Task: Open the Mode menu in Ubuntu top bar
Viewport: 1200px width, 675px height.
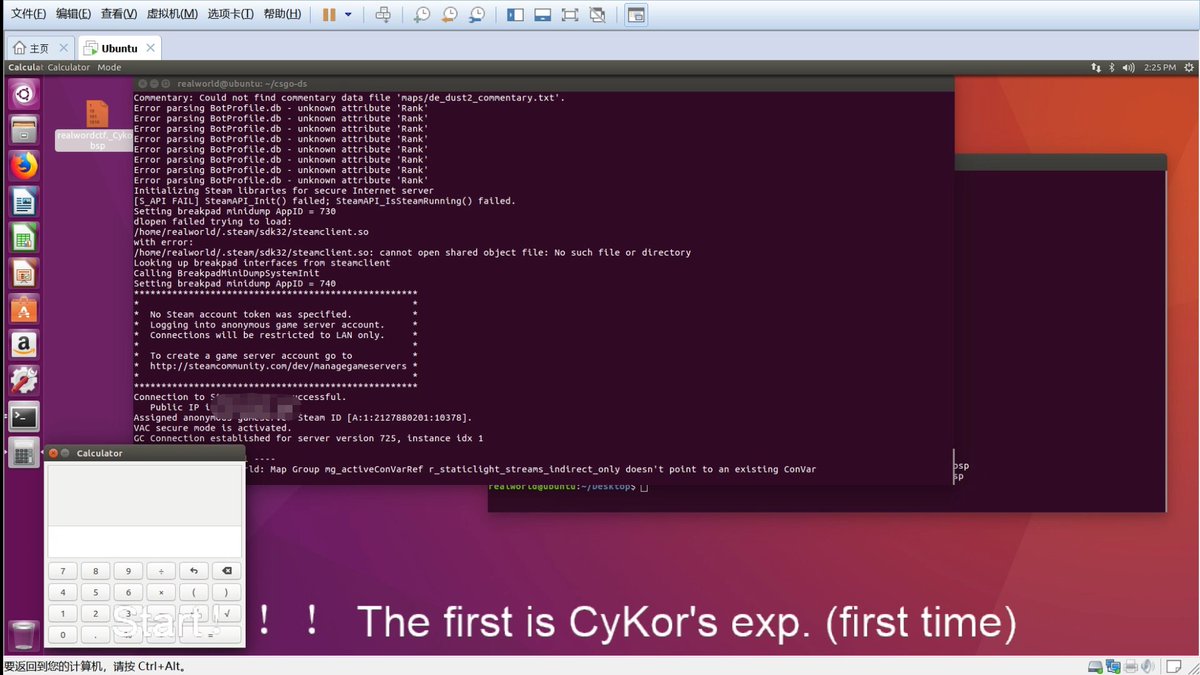Action: 109,67
